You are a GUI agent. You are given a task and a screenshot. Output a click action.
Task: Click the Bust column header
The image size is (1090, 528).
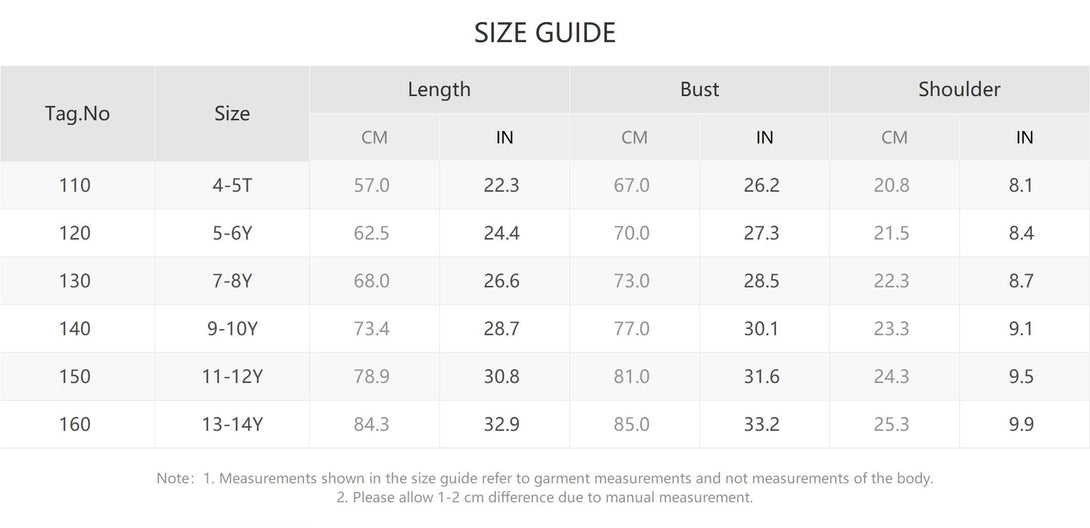pyautogui.click(x=699, y=89)
